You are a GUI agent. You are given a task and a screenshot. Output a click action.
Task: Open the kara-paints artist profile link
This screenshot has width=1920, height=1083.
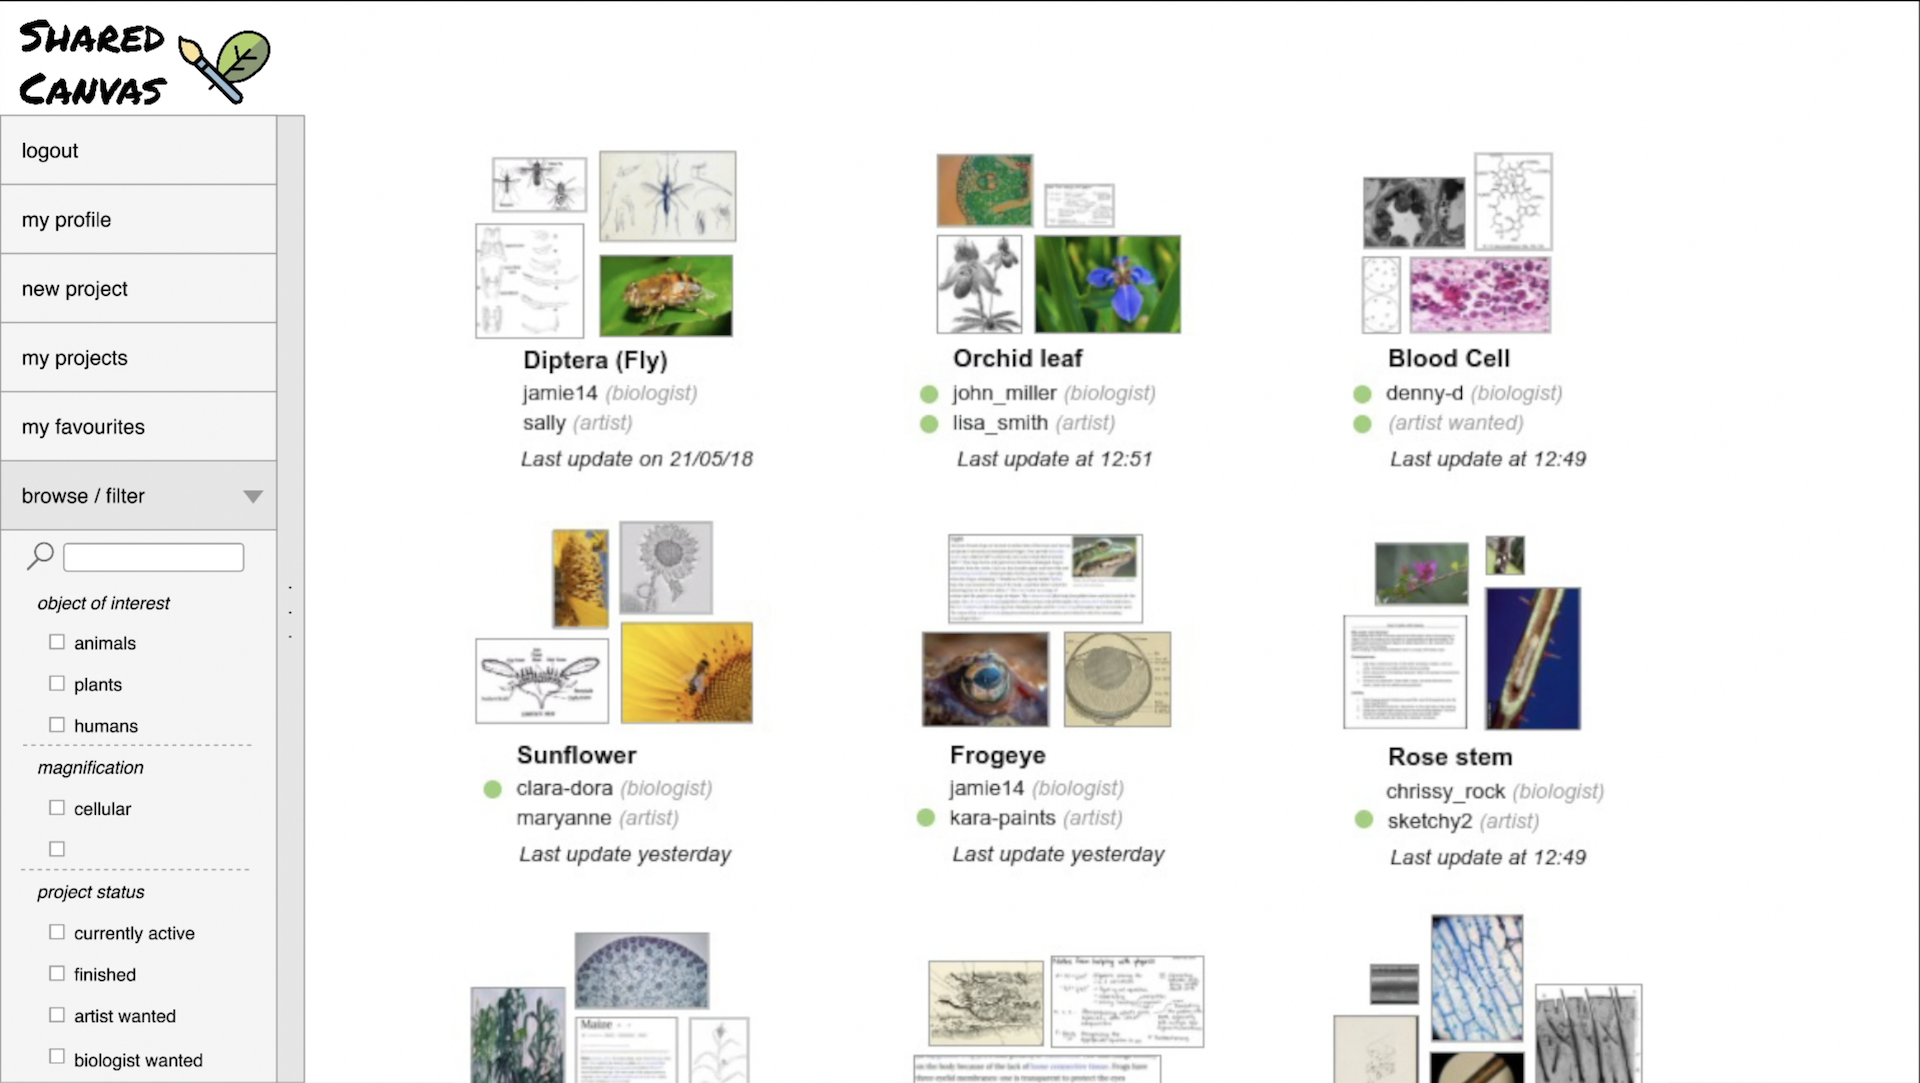coord(1002,818)
